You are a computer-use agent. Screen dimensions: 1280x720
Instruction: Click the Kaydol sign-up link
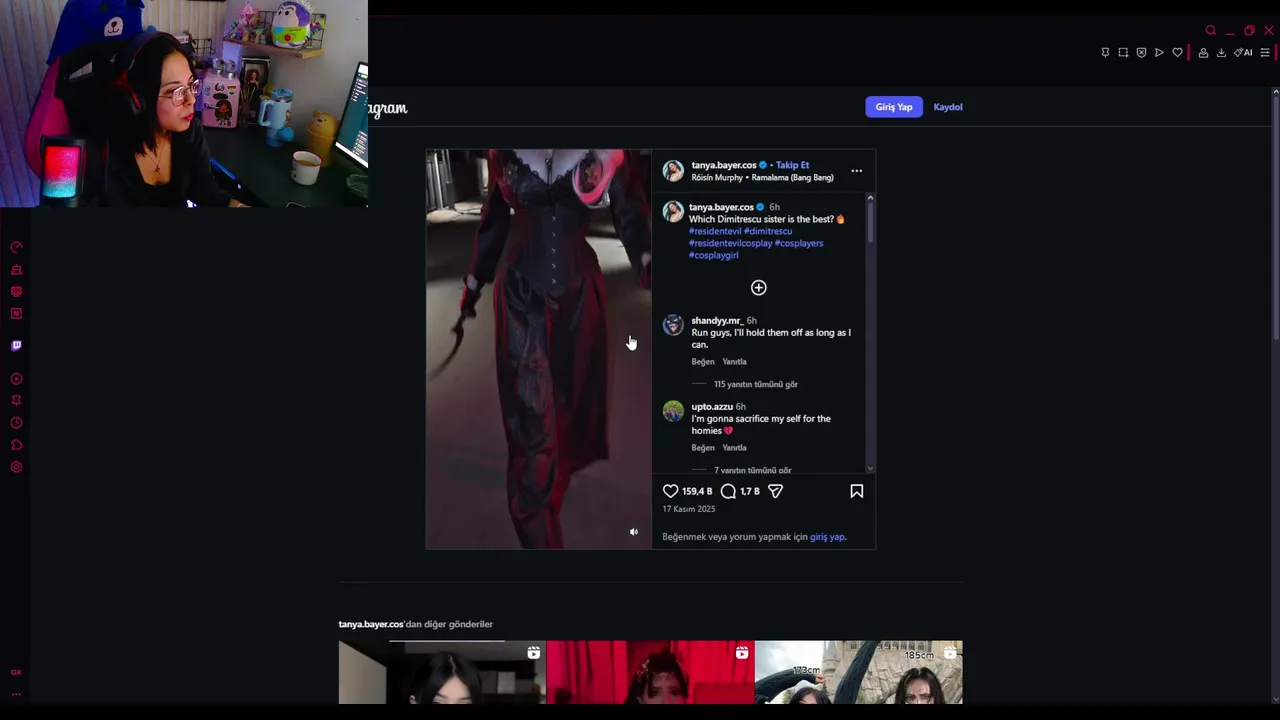948,107
